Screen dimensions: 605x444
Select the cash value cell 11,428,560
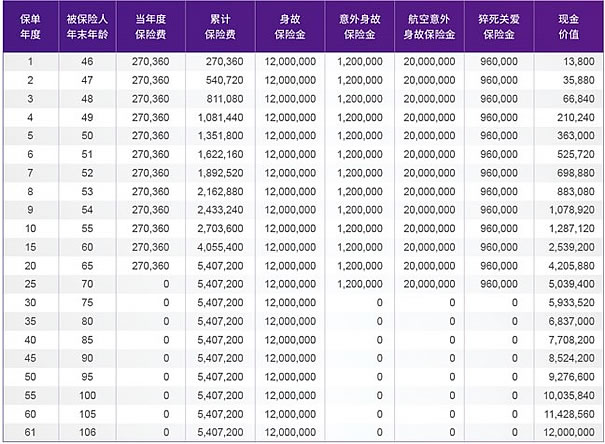point(570,413)
